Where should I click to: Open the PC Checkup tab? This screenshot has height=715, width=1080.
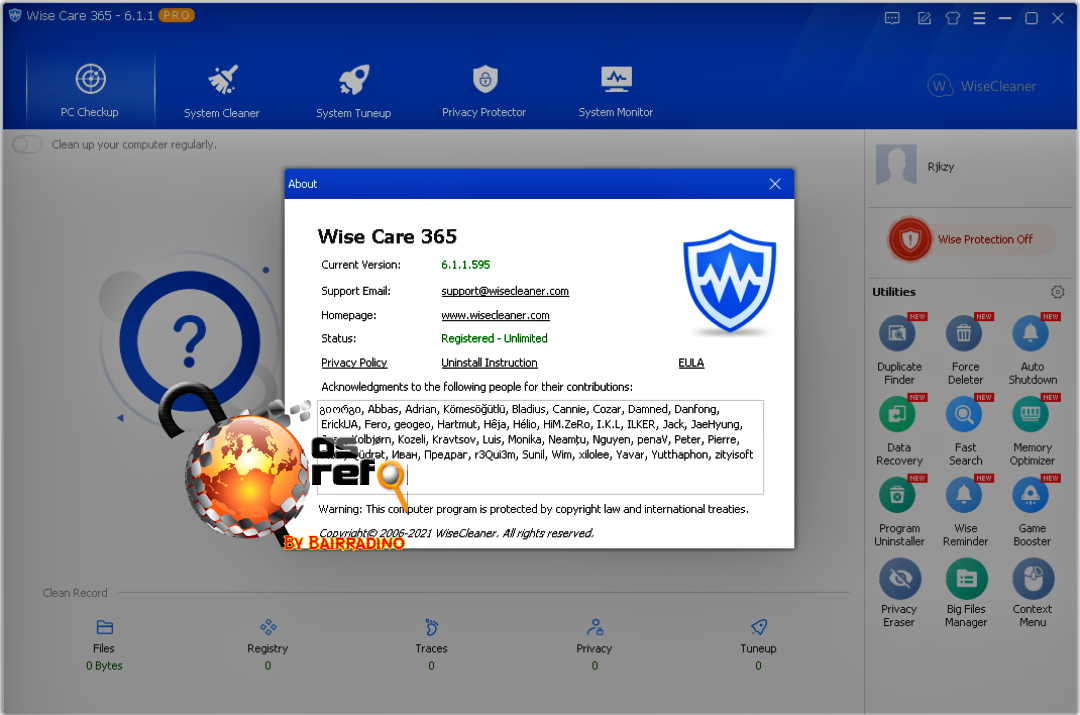click(x=90, y=90)
